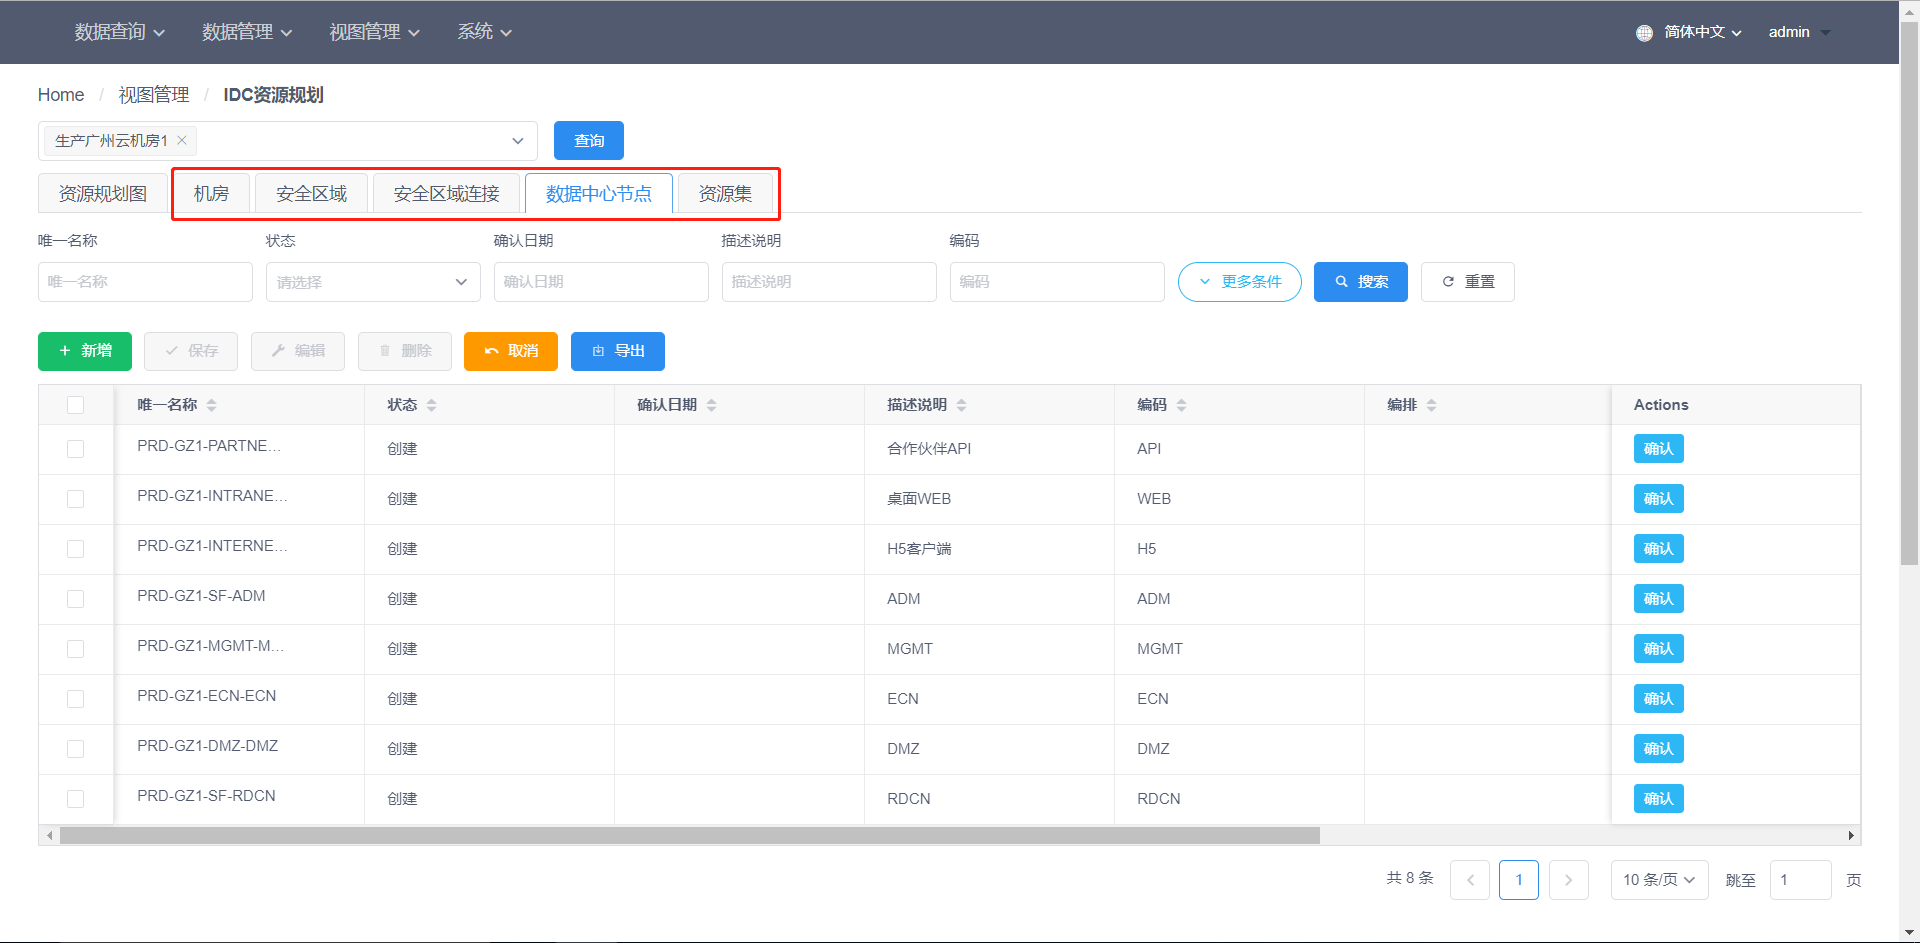The image size is (1920, 943).
Task: Click the 唯一名称 input field
Action: click(145, 282)
